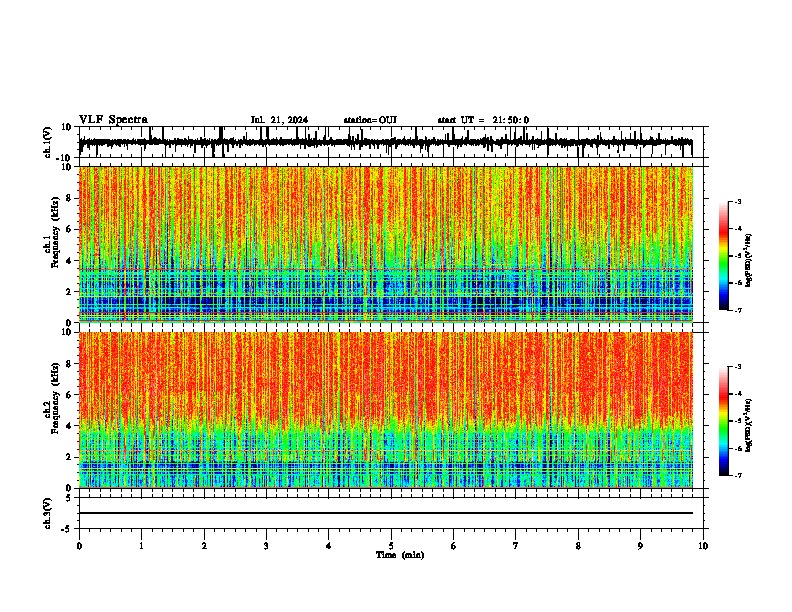Click the 'station=OUJ' label

[370, 120]
